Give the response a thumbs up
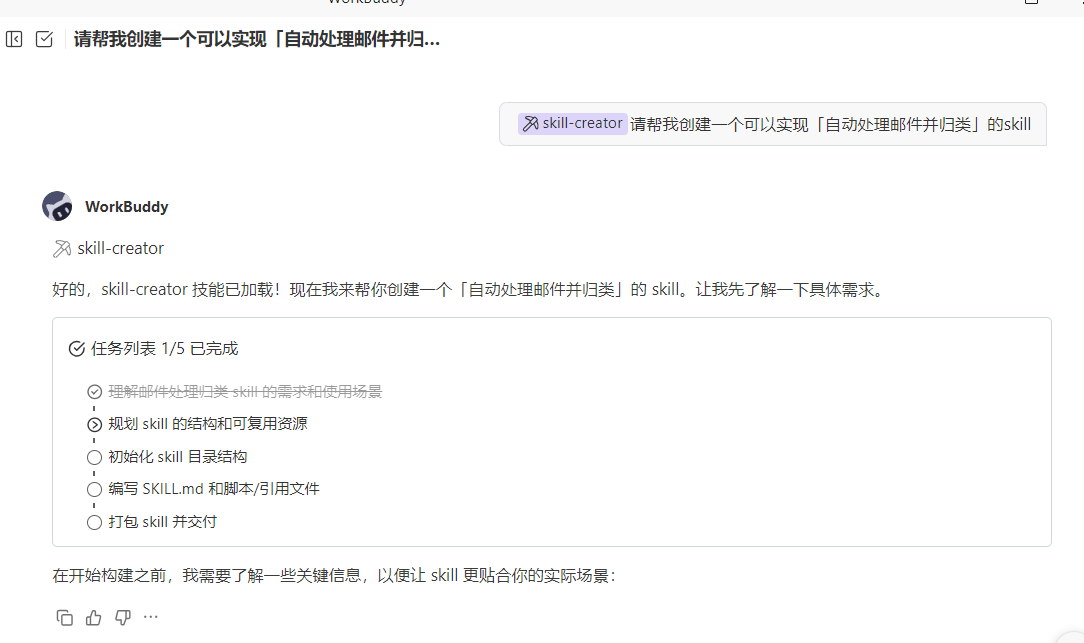 click(93, 617)
